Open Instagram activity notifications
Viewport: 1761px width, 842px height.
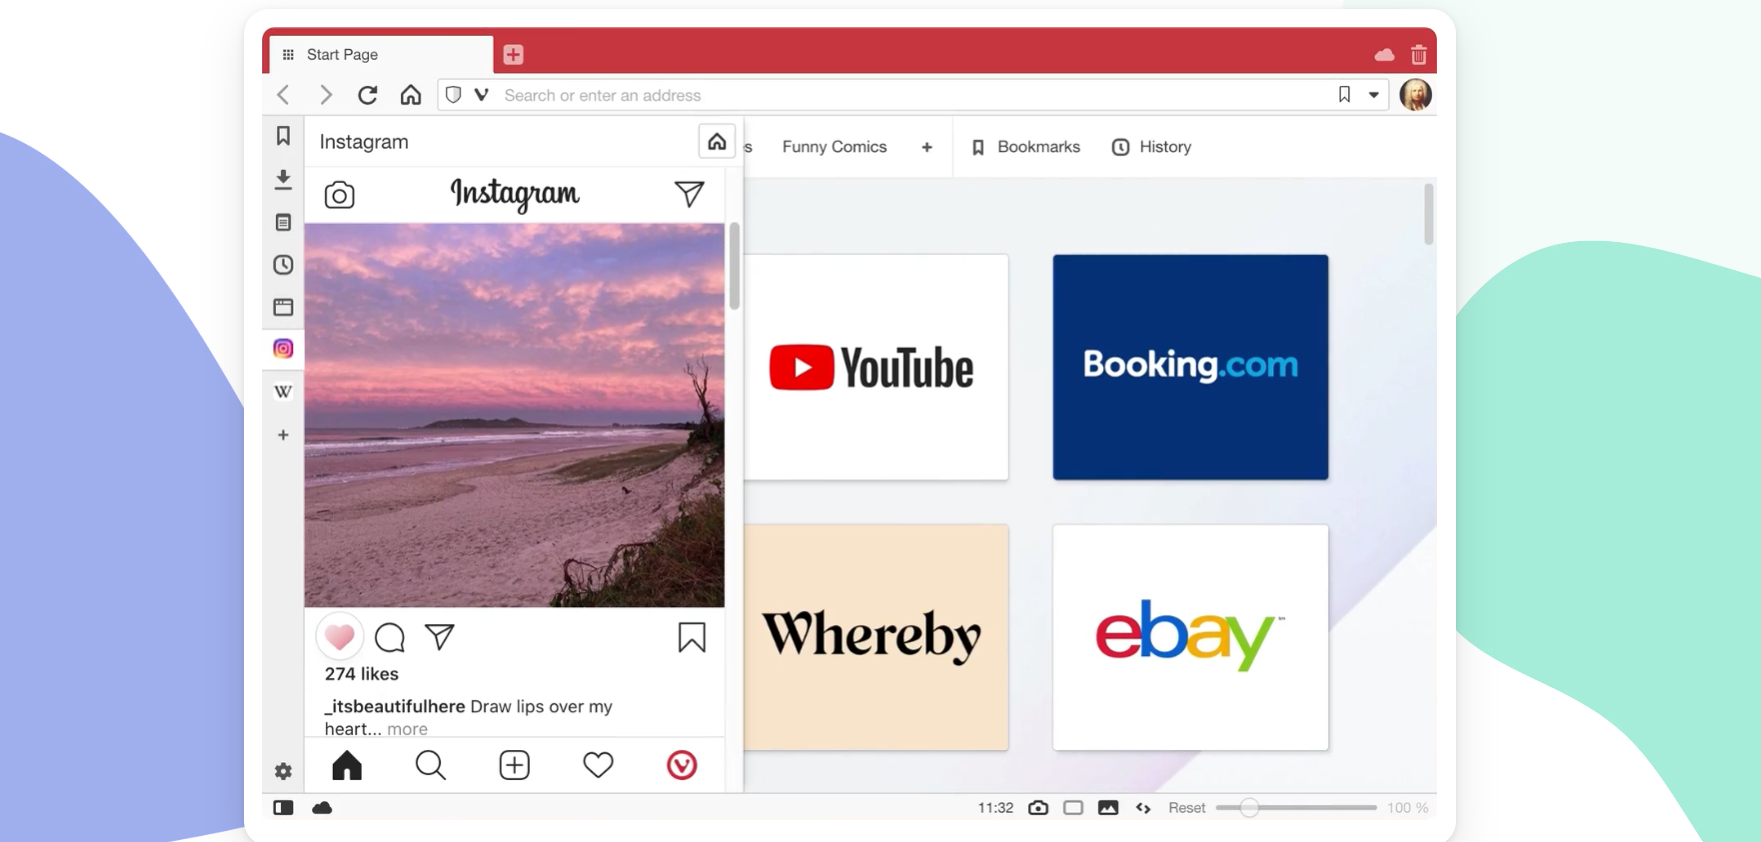[598, 765]
